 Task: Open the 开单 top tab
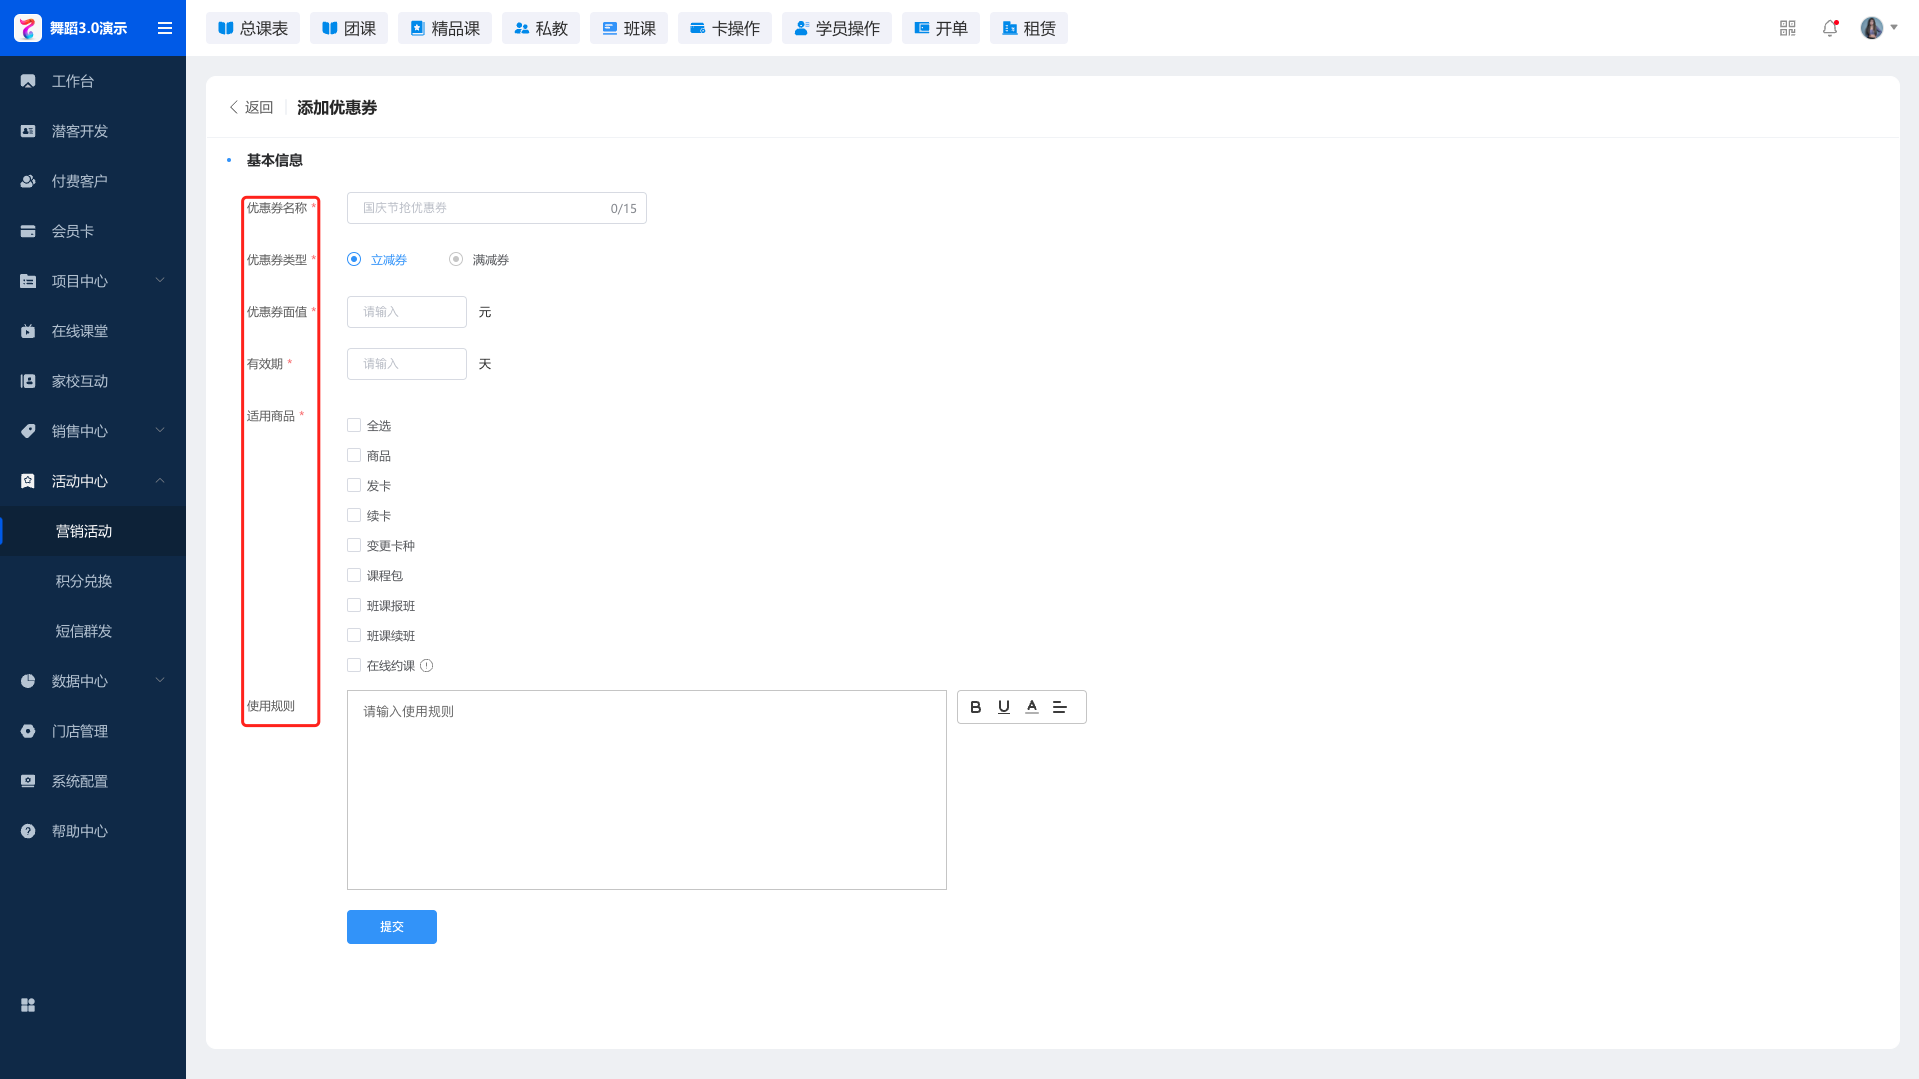coord(941,28)
